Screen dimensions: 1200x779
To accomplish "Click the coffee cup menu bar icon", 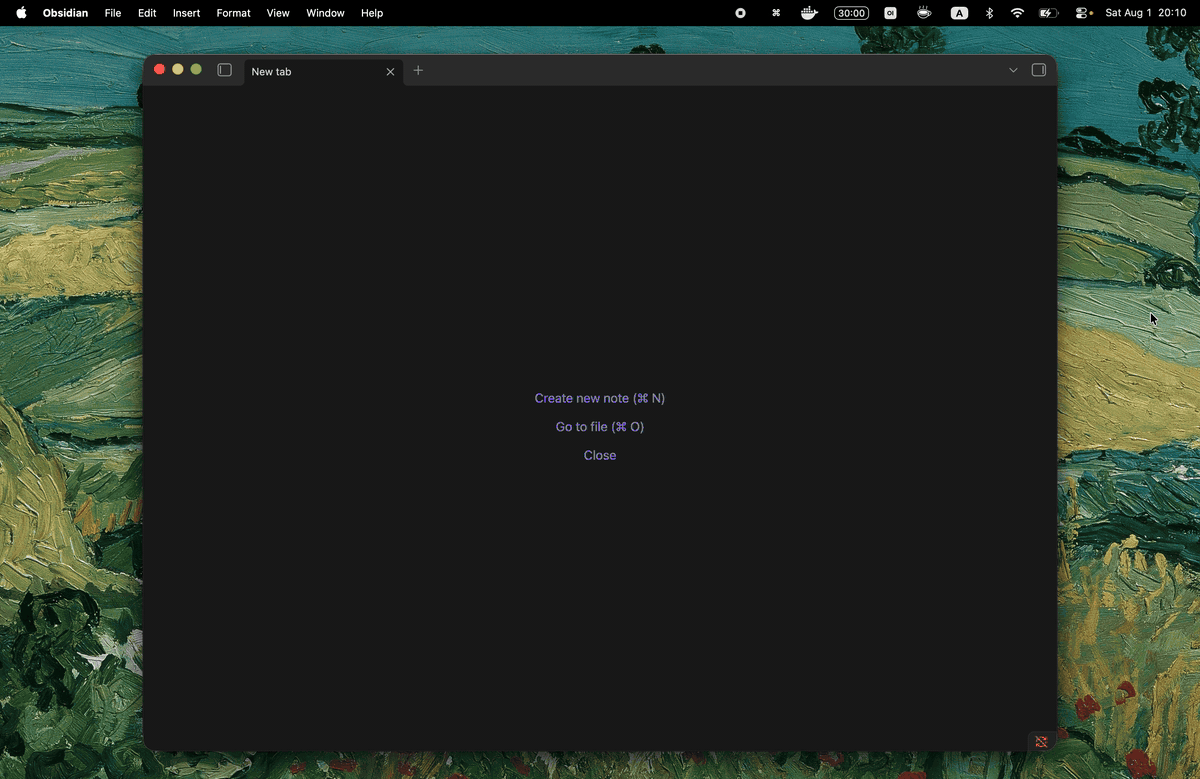I will [x=924, y=13].
